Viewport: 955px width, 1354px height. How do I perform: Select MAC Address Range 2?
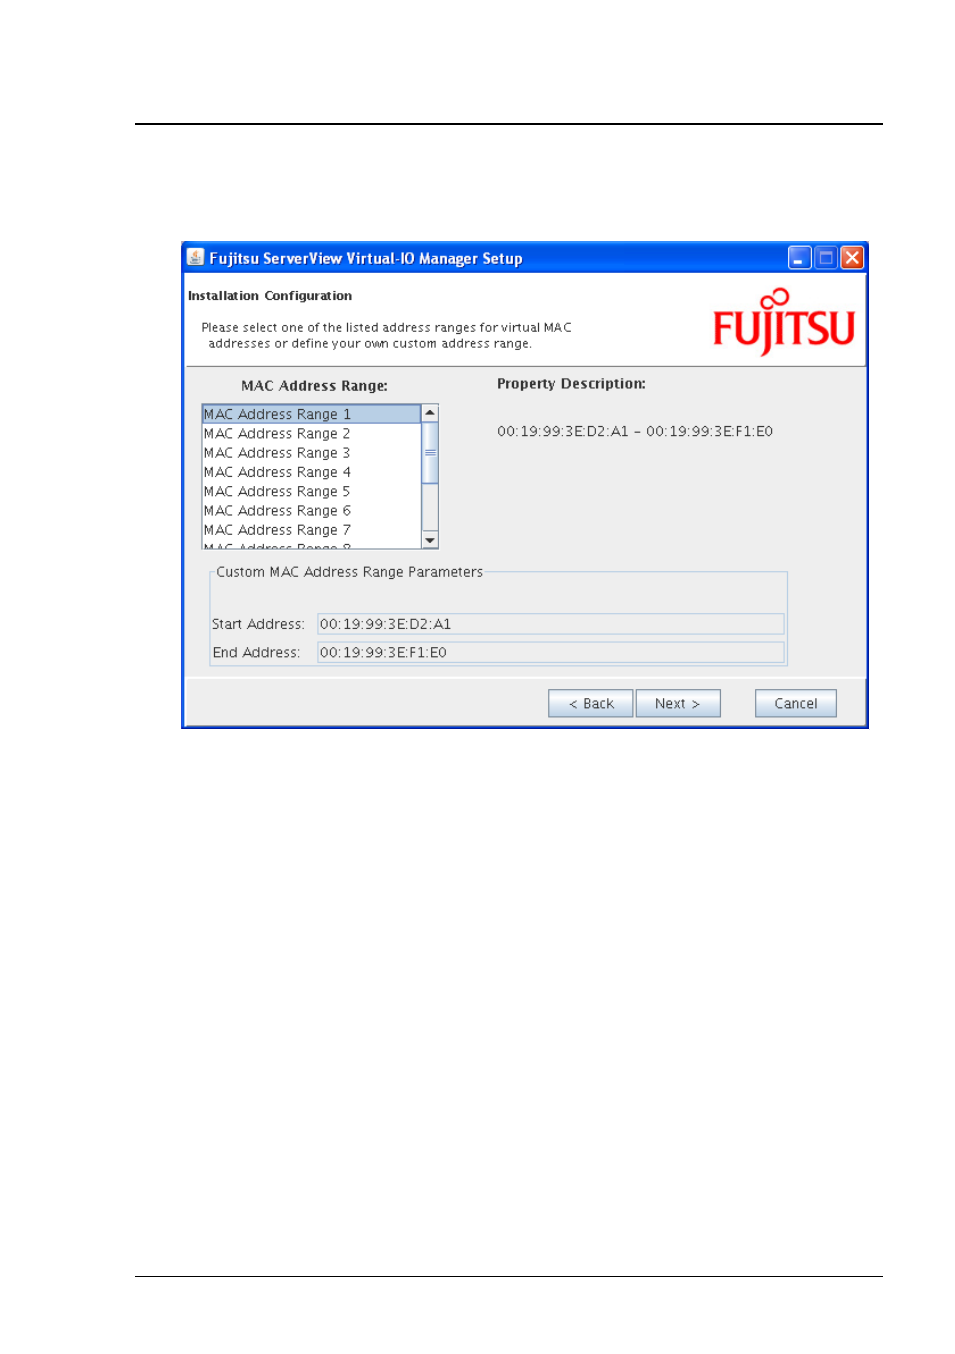(x=311, y=433)
